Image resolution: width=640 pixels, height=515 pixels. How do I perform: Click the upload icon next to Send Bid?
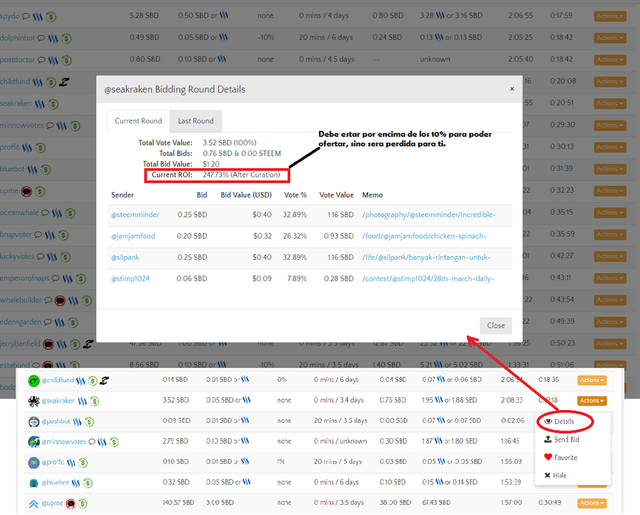pyautogui.click(x=548, y=439)
